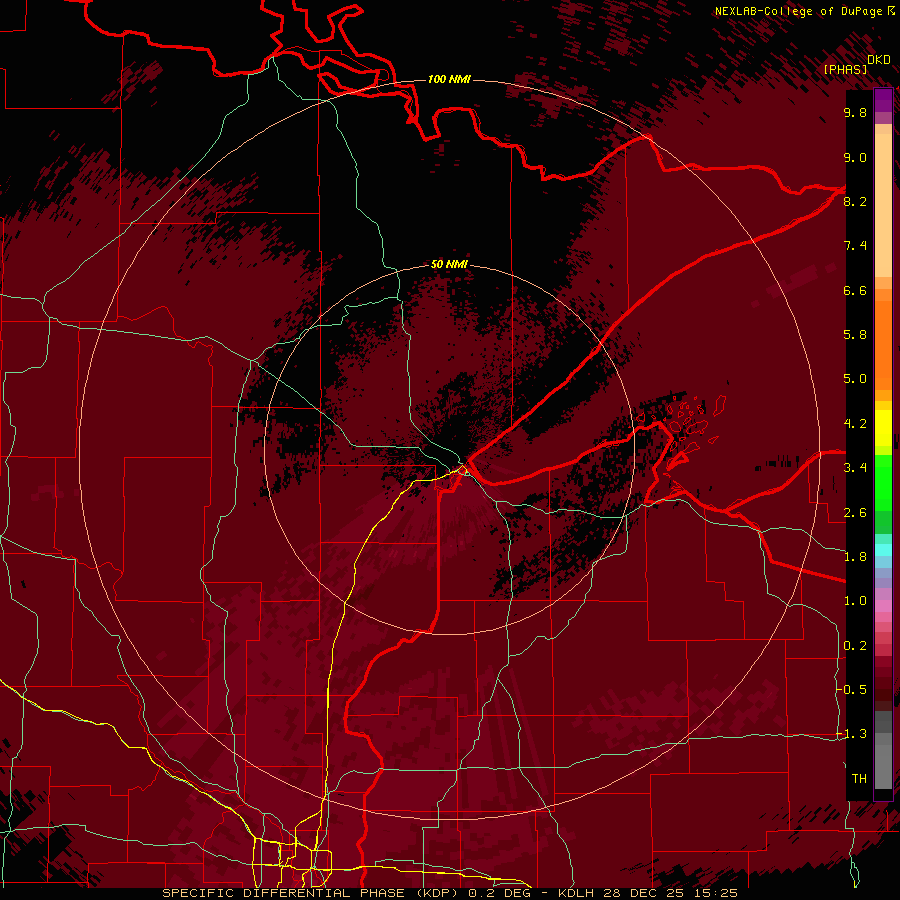Click the 0.2 value on the legend
Image resolution: width=900 pixels, height=900 pixels.
855,646
